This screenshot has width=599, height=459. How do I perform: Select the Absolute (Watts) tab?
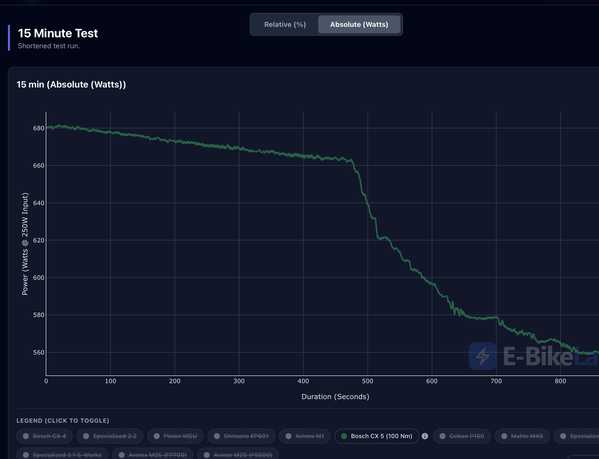point(359,24)
